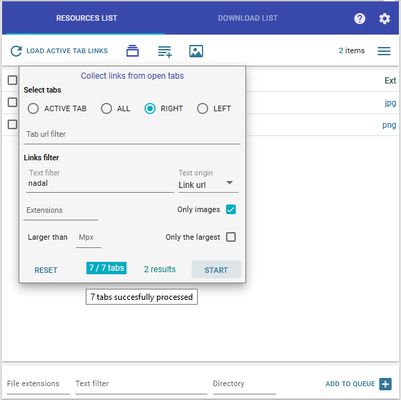Click Load Active Tab Links
The image size is (401, 400).
pyautogui.click(x=67, y=51)
